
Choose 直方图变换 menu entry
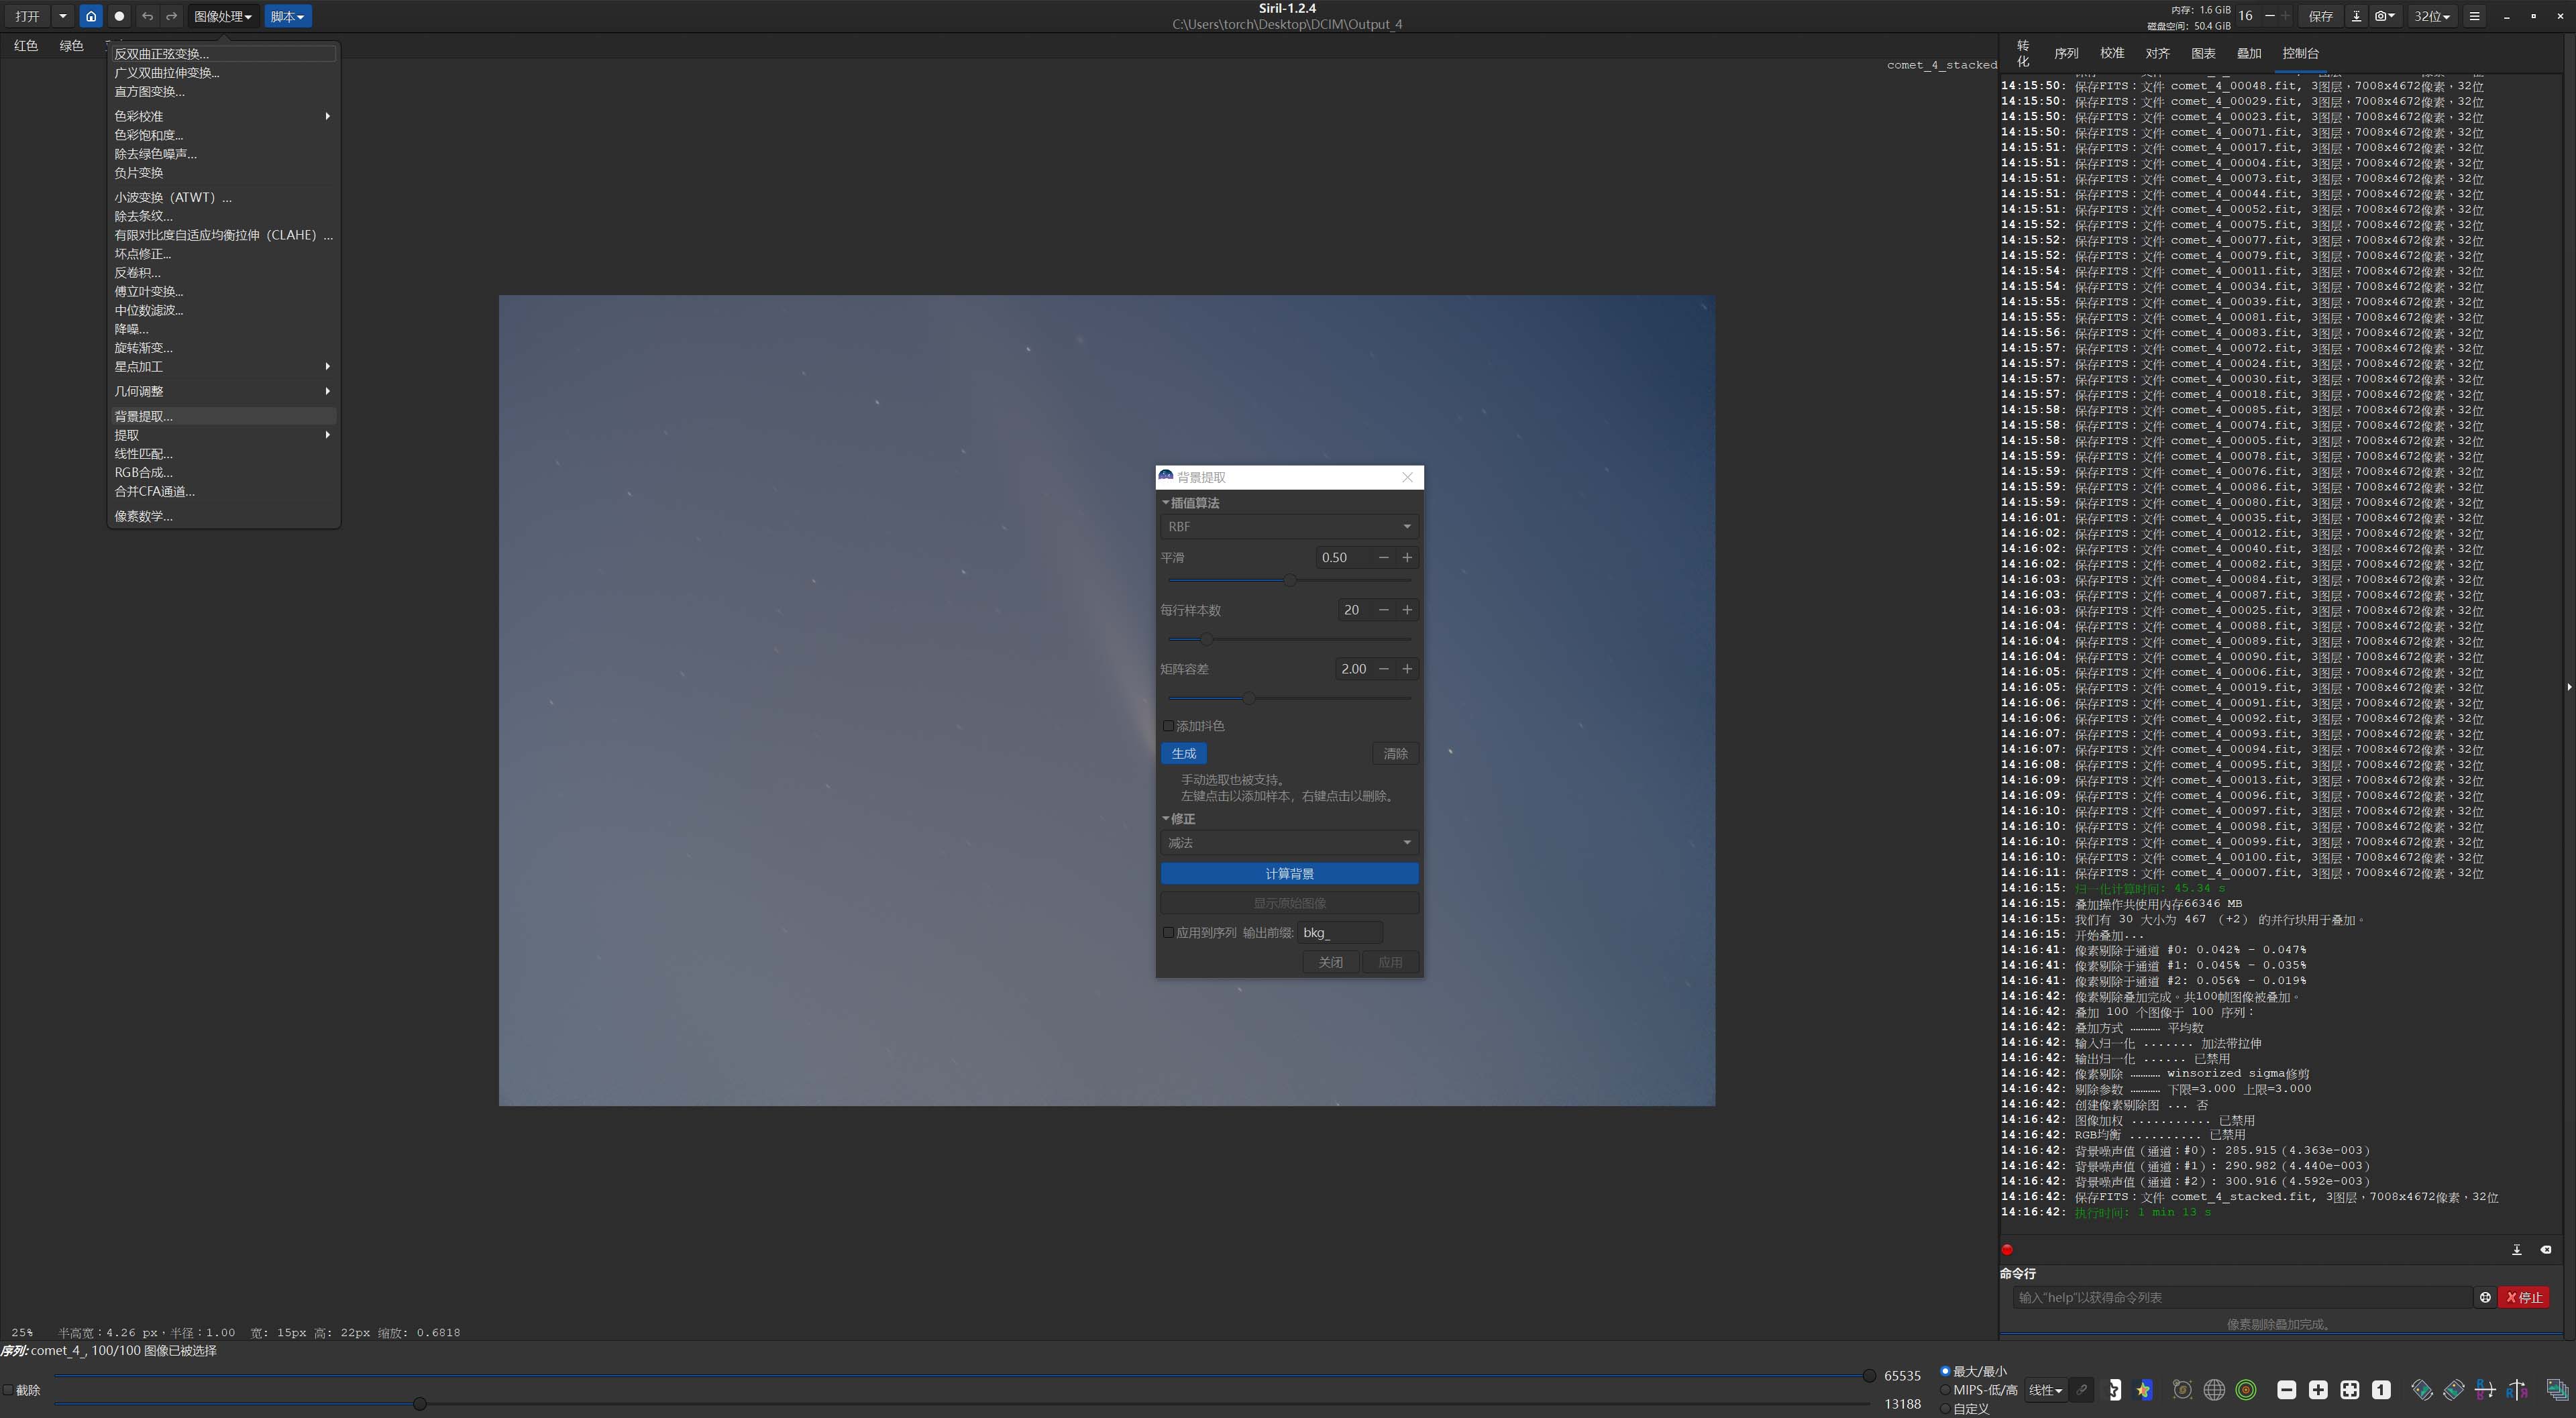(222, 91)
